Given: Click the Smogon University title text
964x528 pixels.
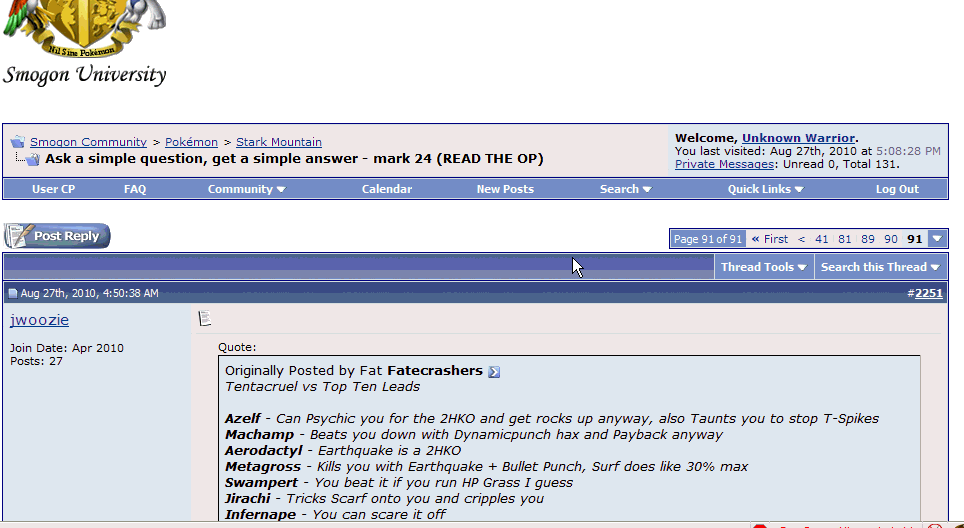Looking at the screenshot, I should click(85, 75).
